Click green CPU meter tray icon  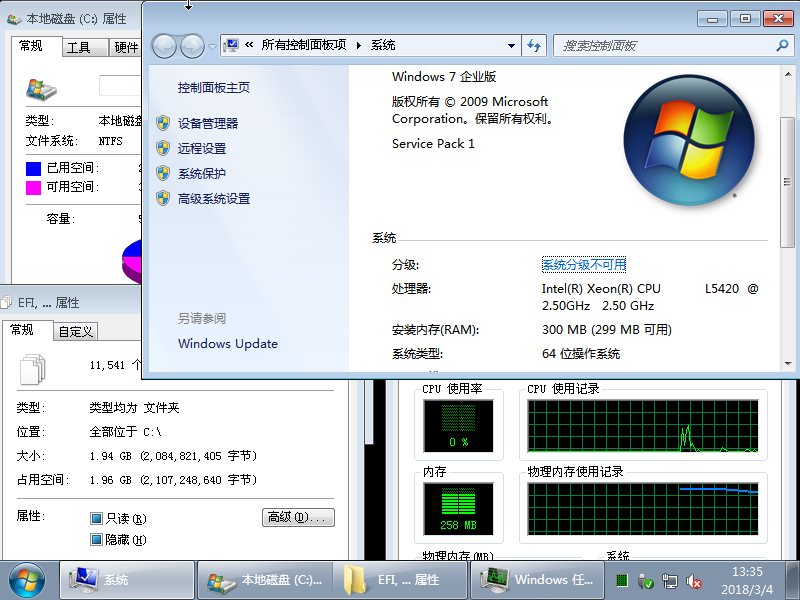pos(621,580)
